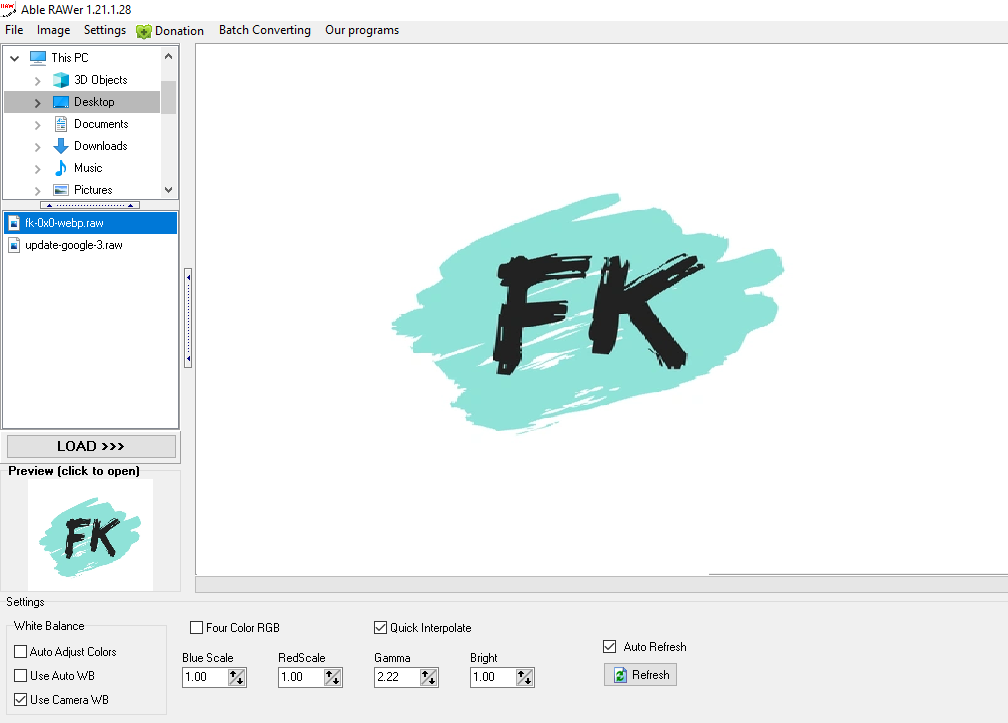This screenshot has height=723, width=1008.
Task: Click the RedScale spinner arrows
Action: click(332, 677)
